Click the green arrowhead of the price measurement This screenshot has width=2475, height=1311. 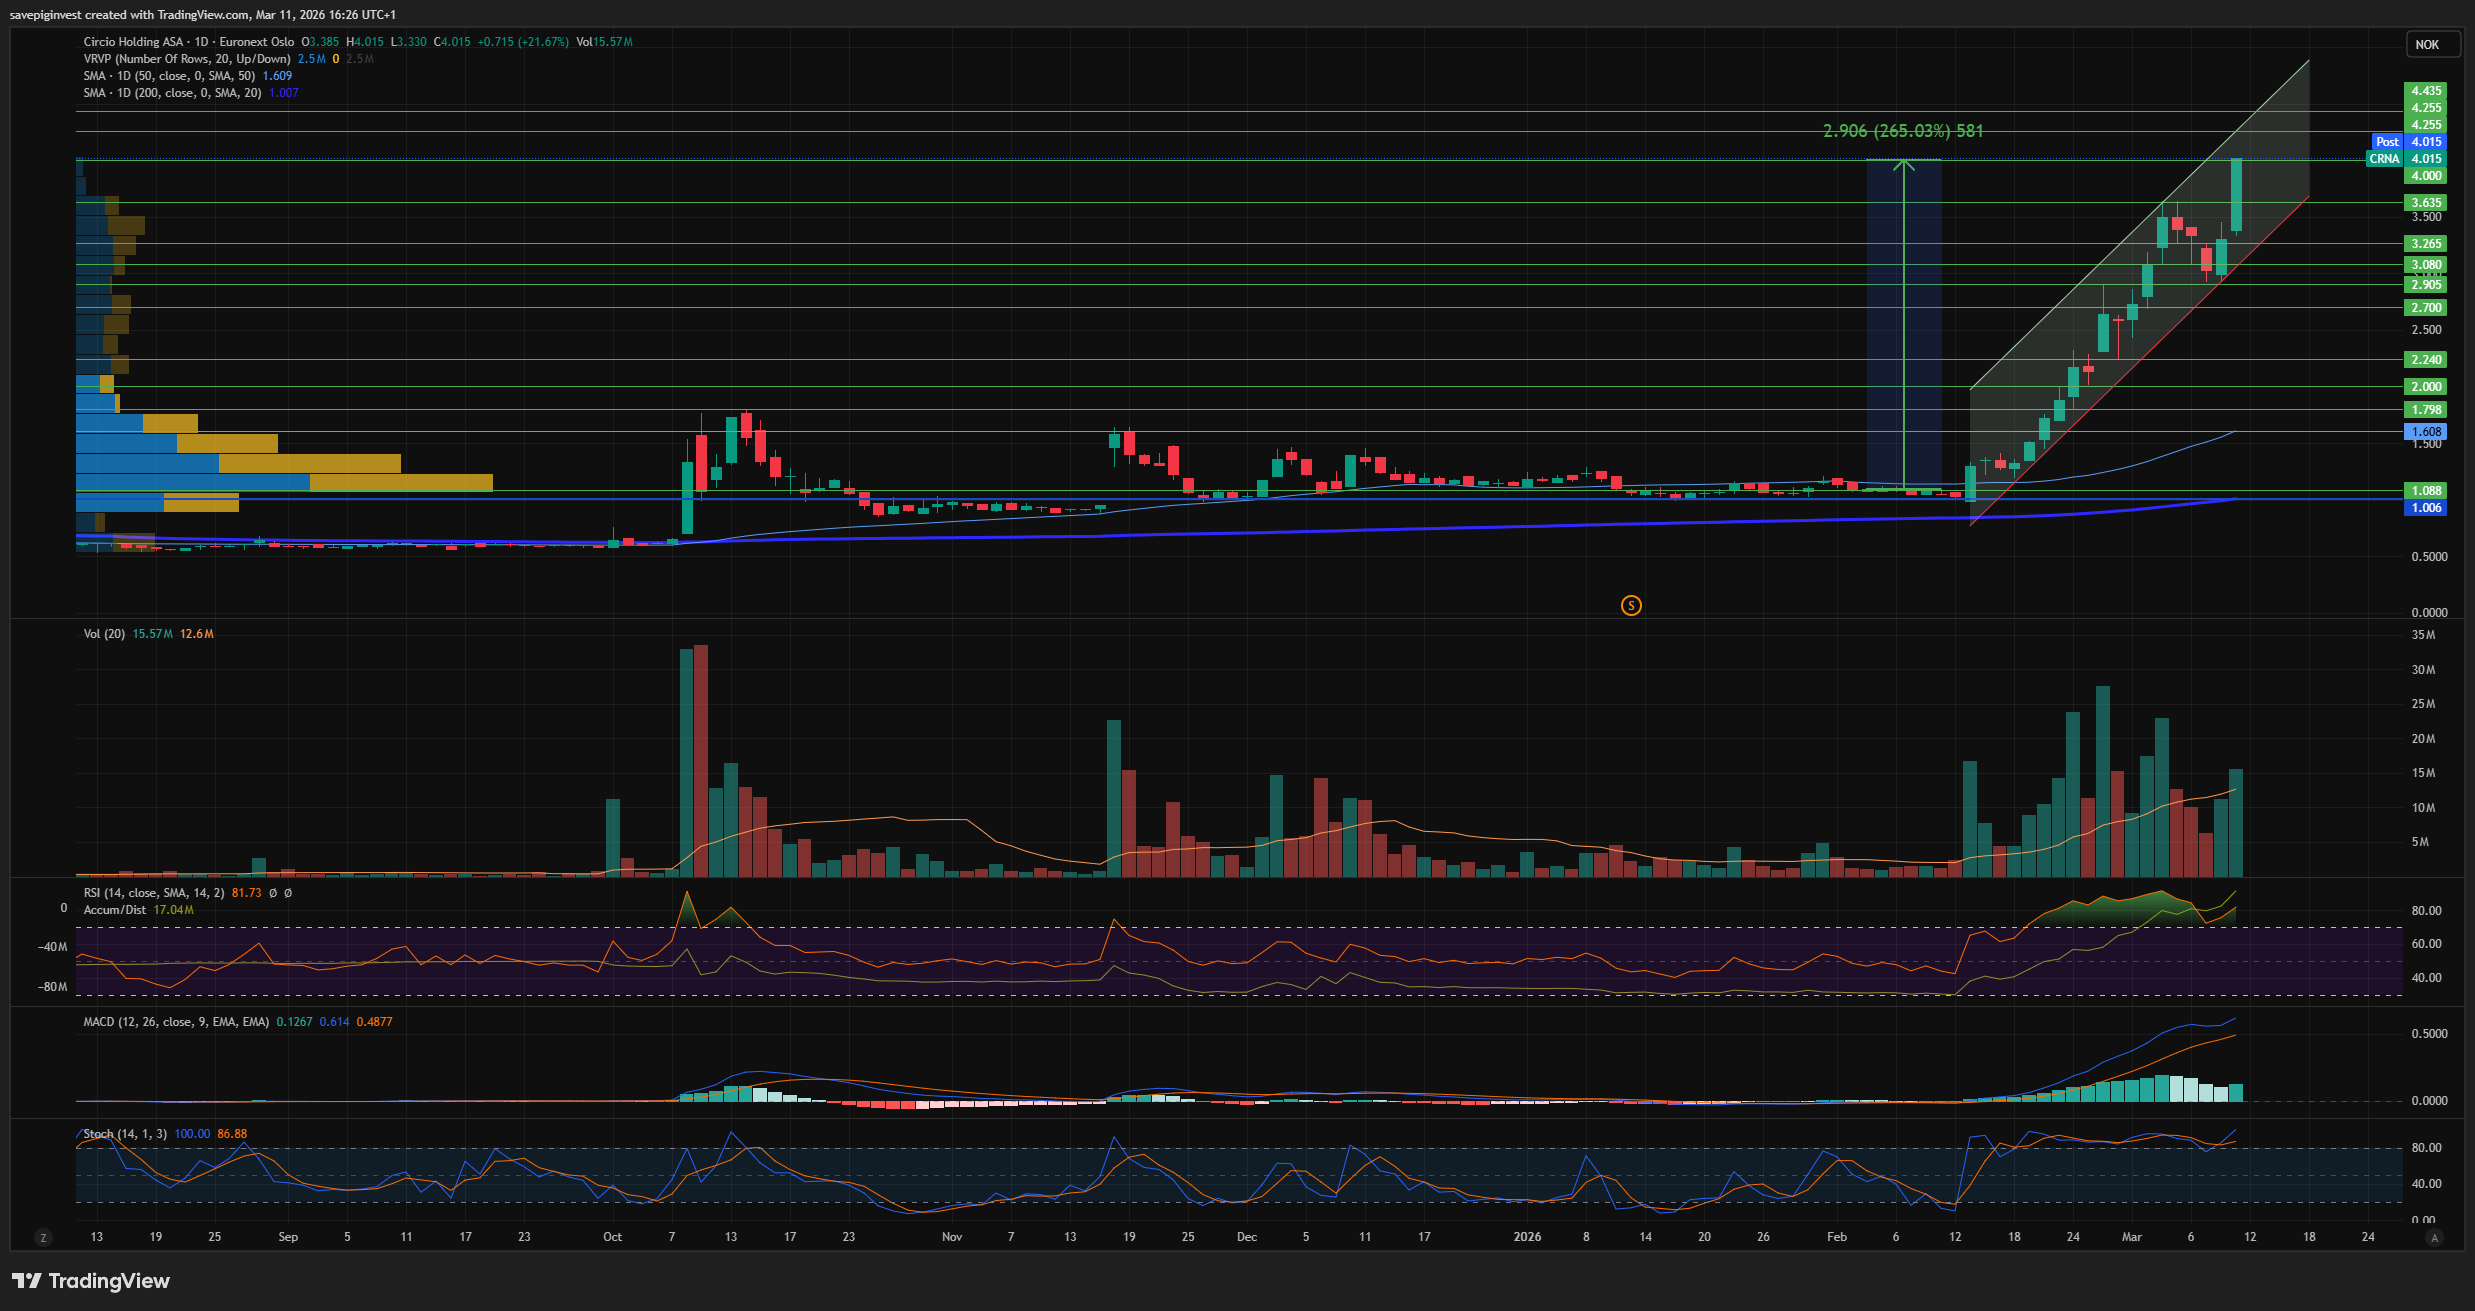tap(1904, 165)
